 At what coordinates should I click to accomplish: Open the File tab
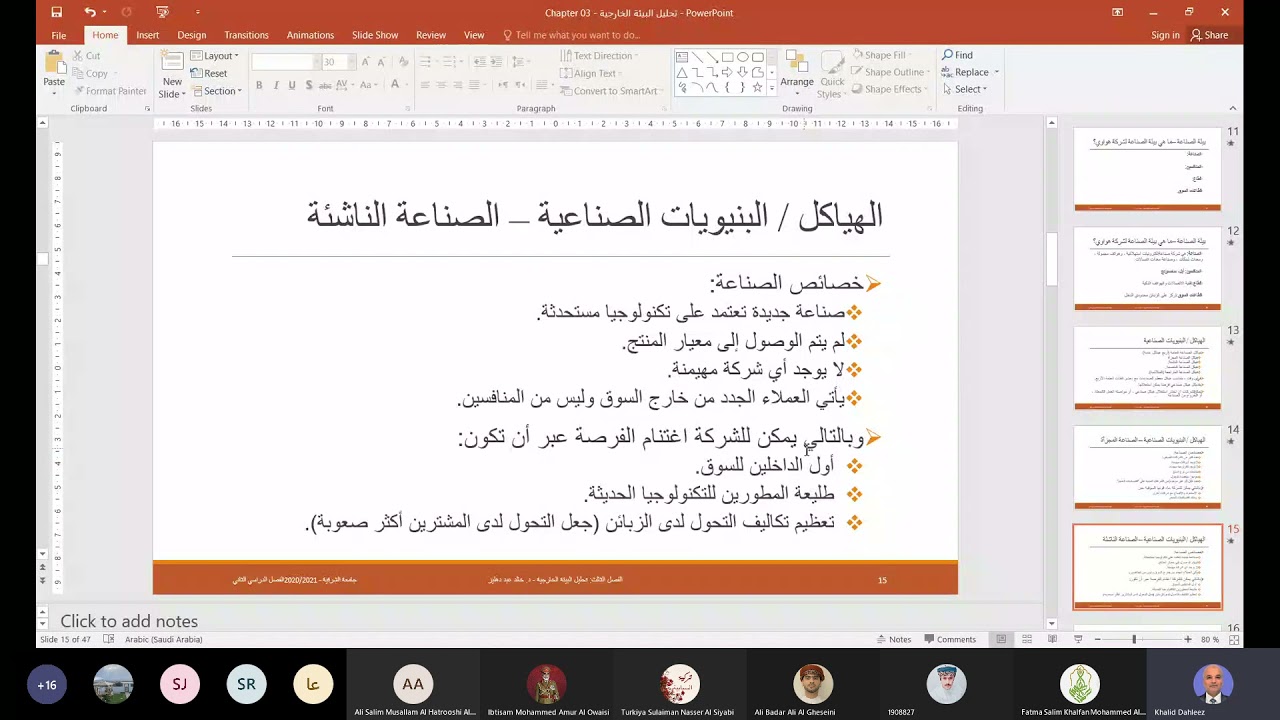(x=59, y=35)
